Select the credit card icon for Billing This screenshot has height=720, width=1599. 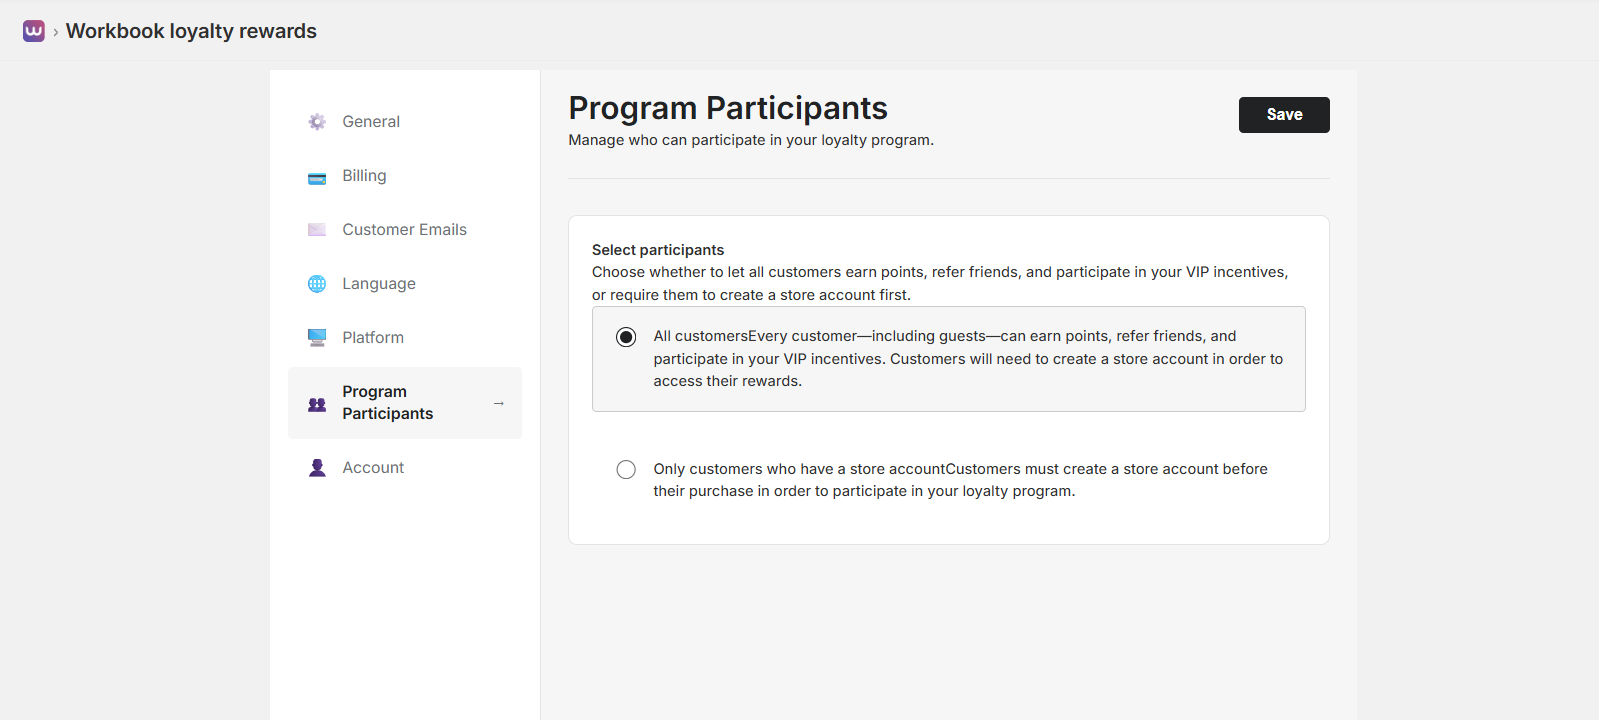pyautogui.click(x=316, y=175)
